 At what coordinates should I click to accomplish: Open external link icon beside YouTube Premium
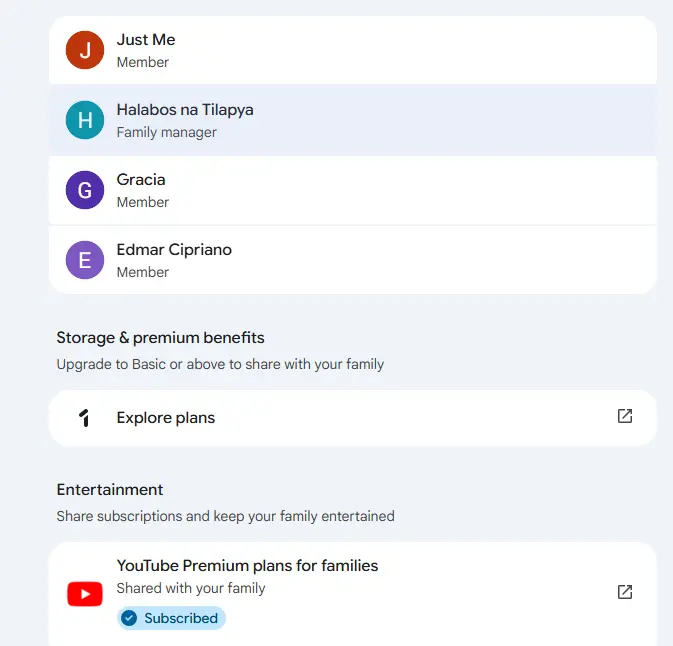(624, 592)
